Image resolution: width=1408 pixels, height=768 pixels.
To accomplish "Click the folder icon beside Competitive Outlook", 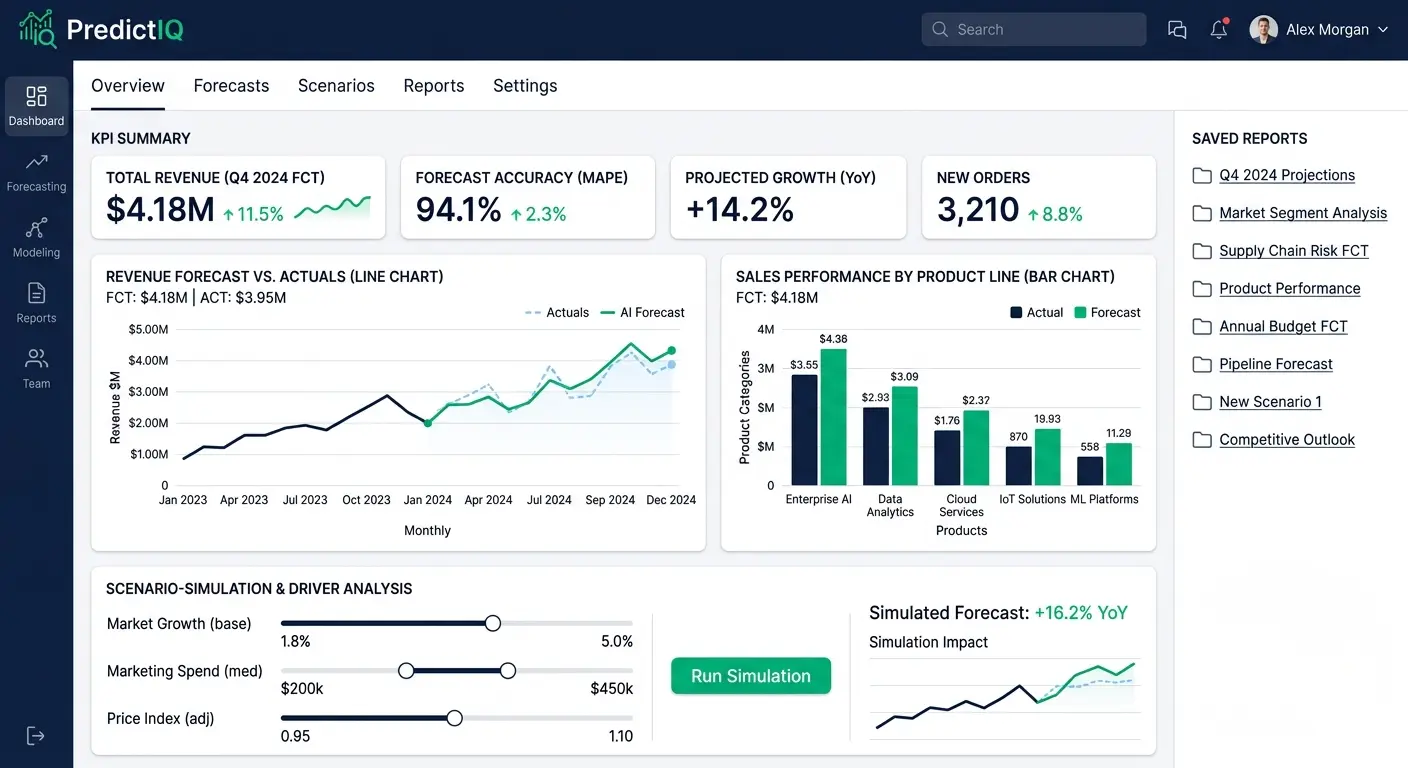I will pos(1202,440).
